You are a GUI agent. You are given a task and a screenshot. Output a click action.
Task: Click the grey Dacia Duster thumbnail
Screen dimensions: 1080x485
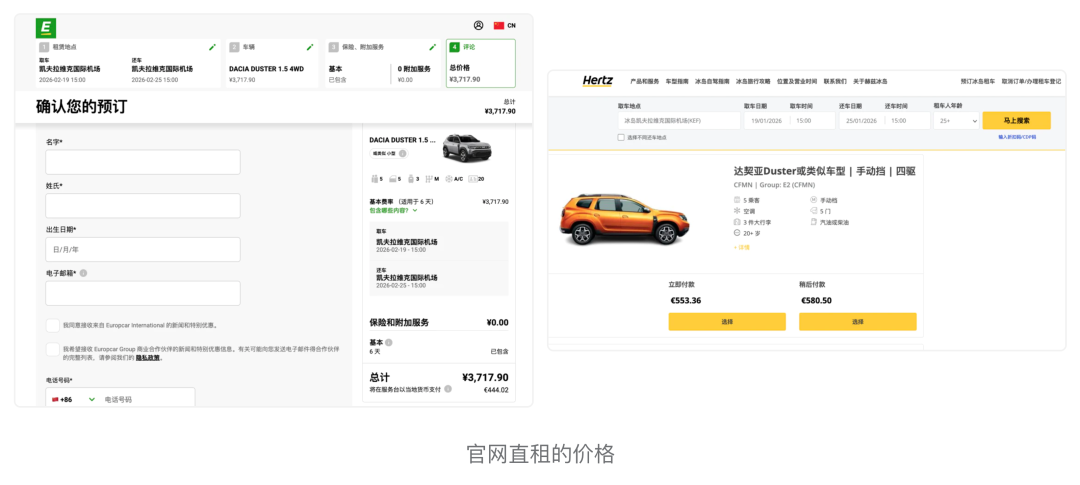tap(467, 147)
